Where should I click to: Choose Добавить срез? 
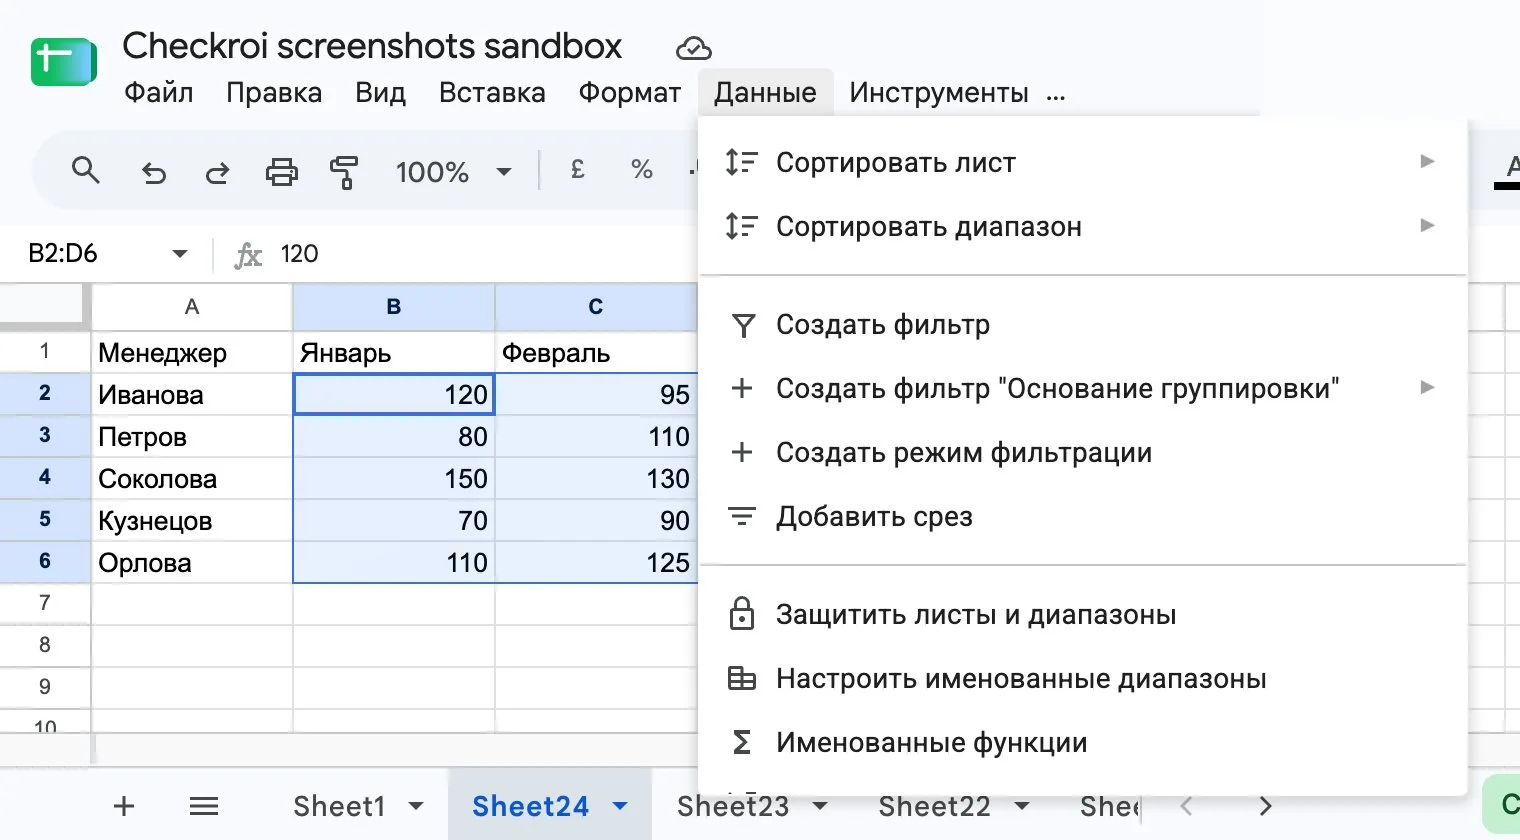pyautogui.click(x=1083, y=516)
